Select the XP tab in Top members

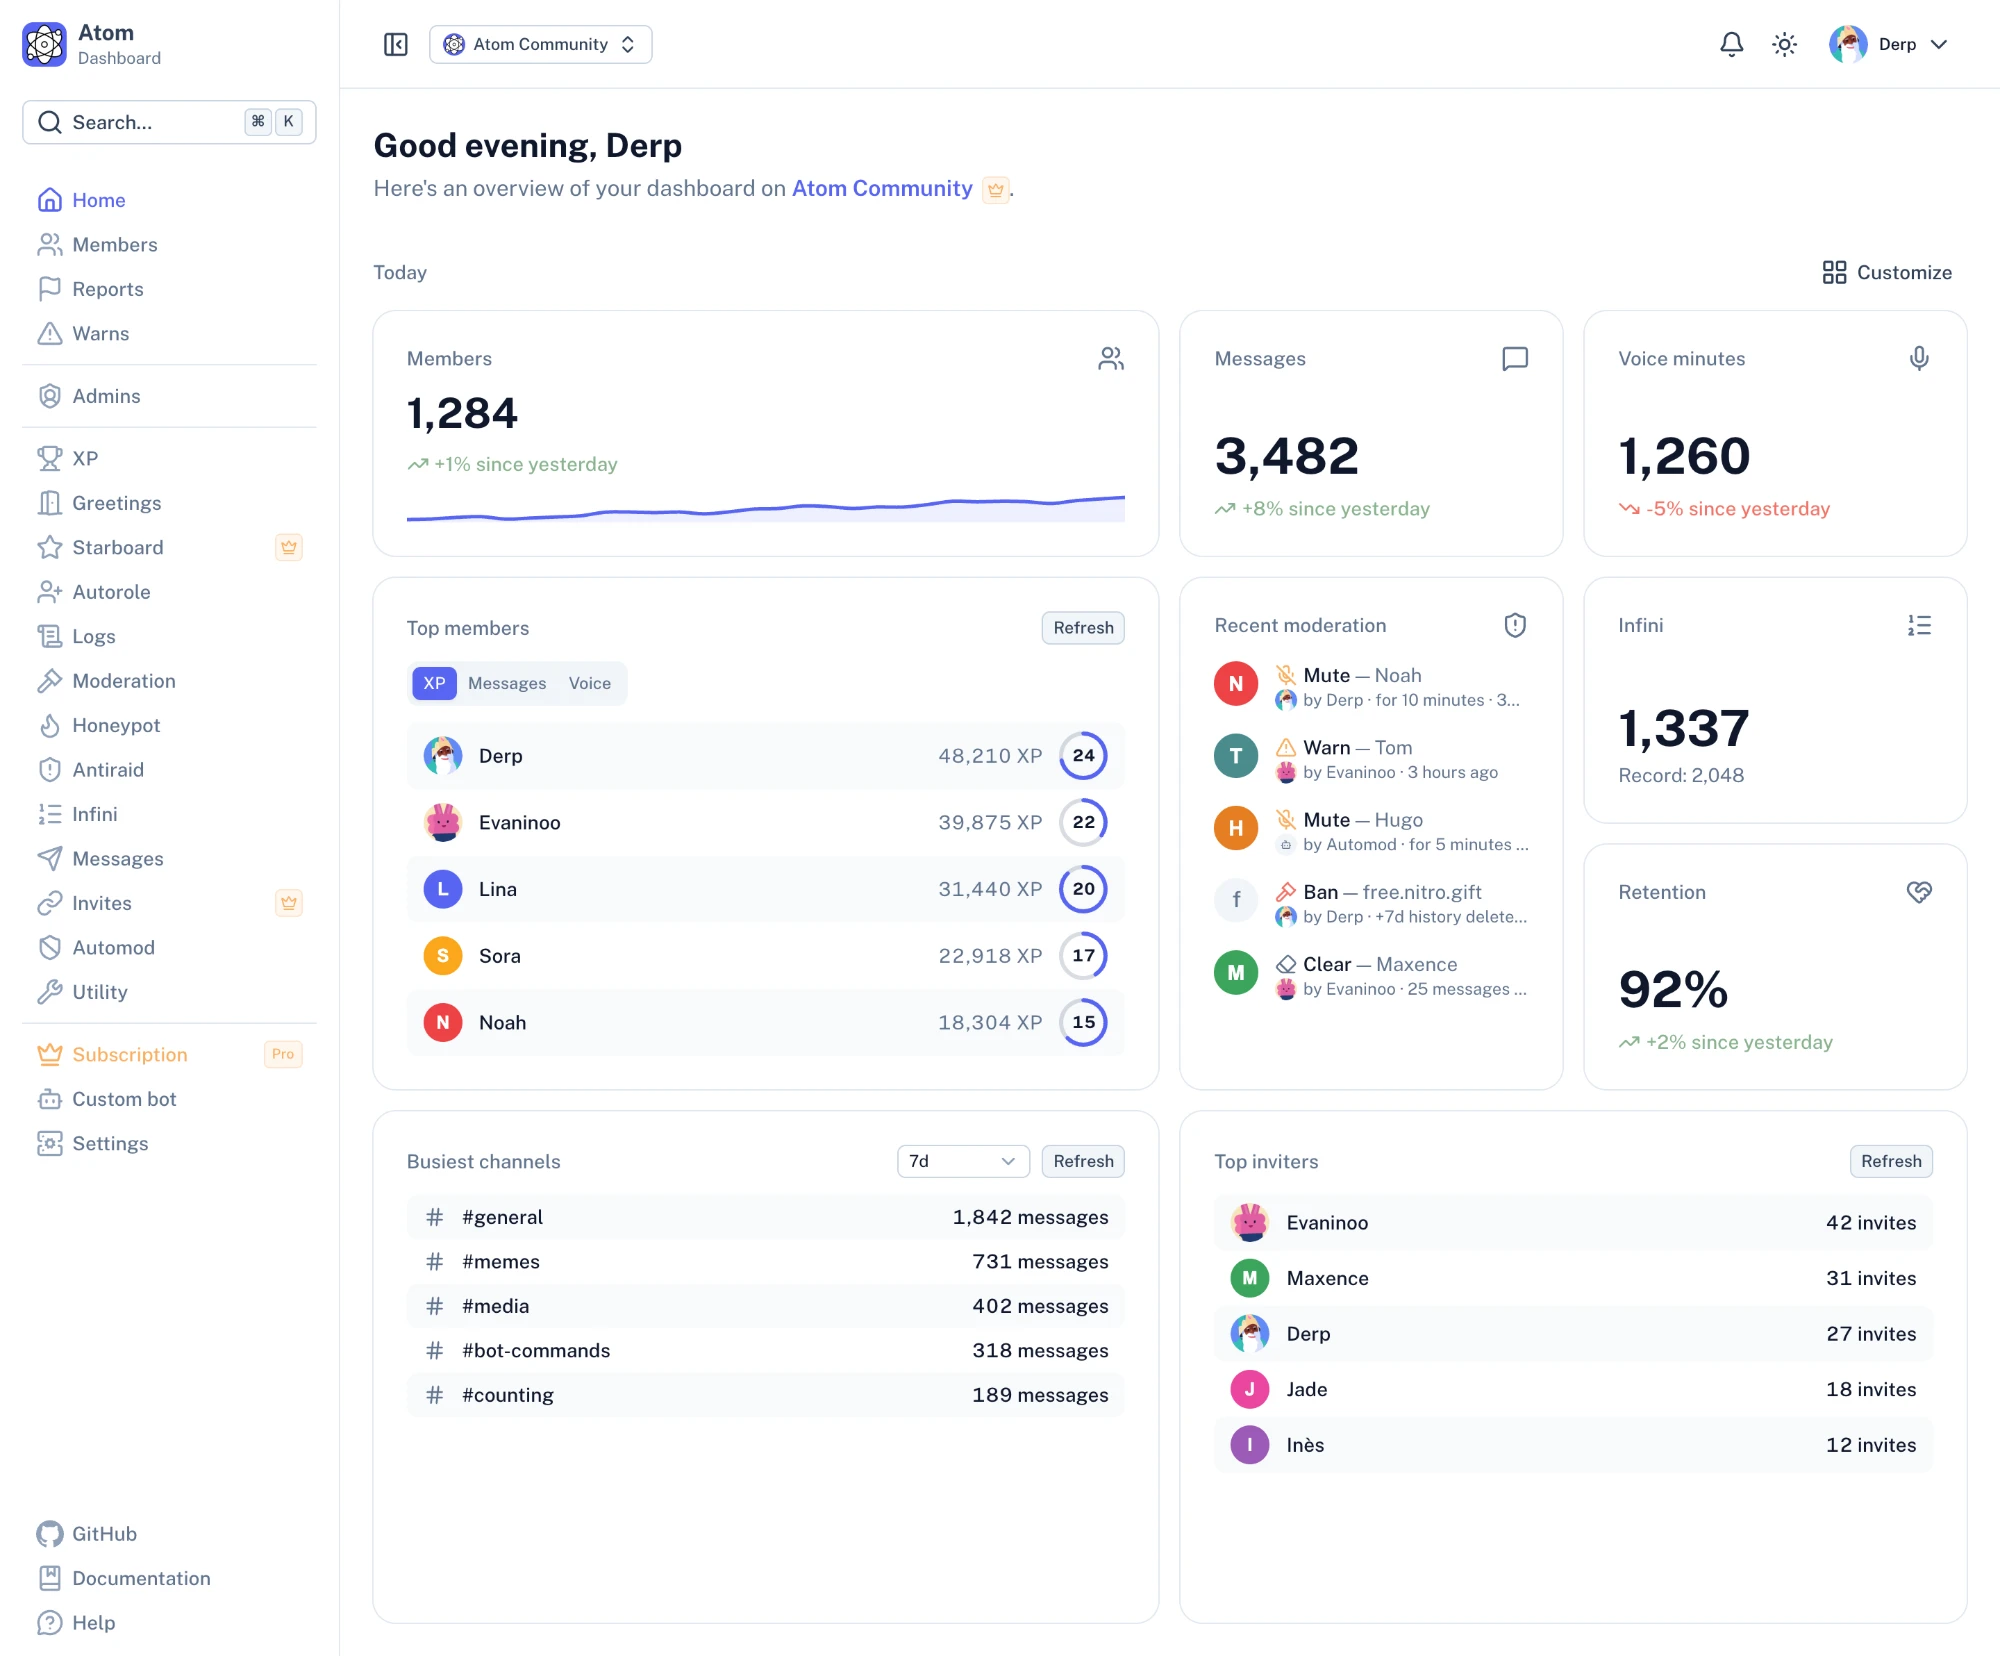coord(434,683)
